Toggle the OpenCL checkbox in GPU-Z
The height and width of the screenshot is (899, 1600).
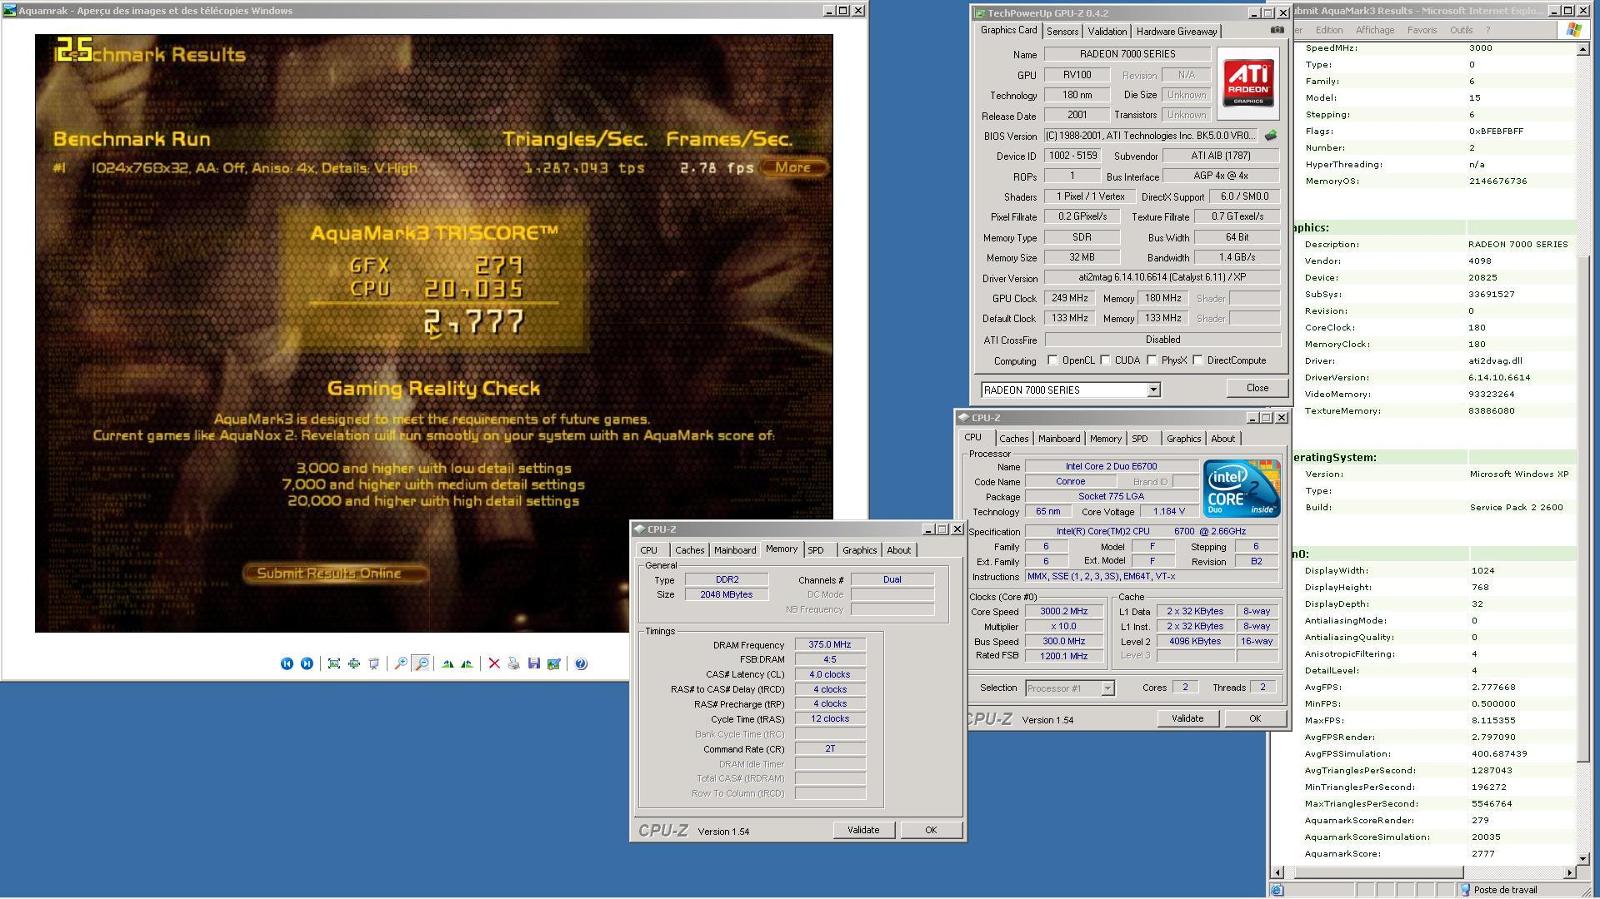(x=1052, y=360)
